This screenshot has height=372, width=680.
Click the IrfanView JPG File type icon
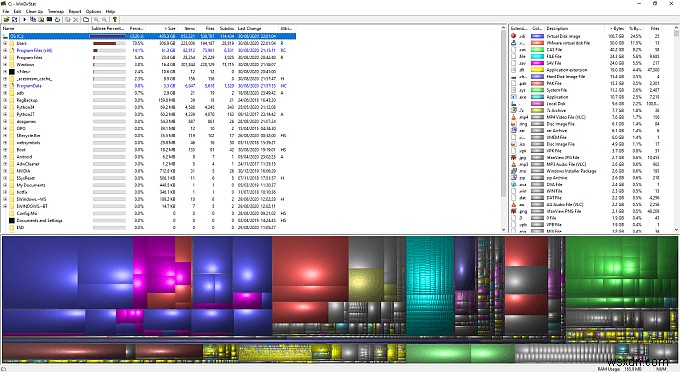tap(513, 157)
